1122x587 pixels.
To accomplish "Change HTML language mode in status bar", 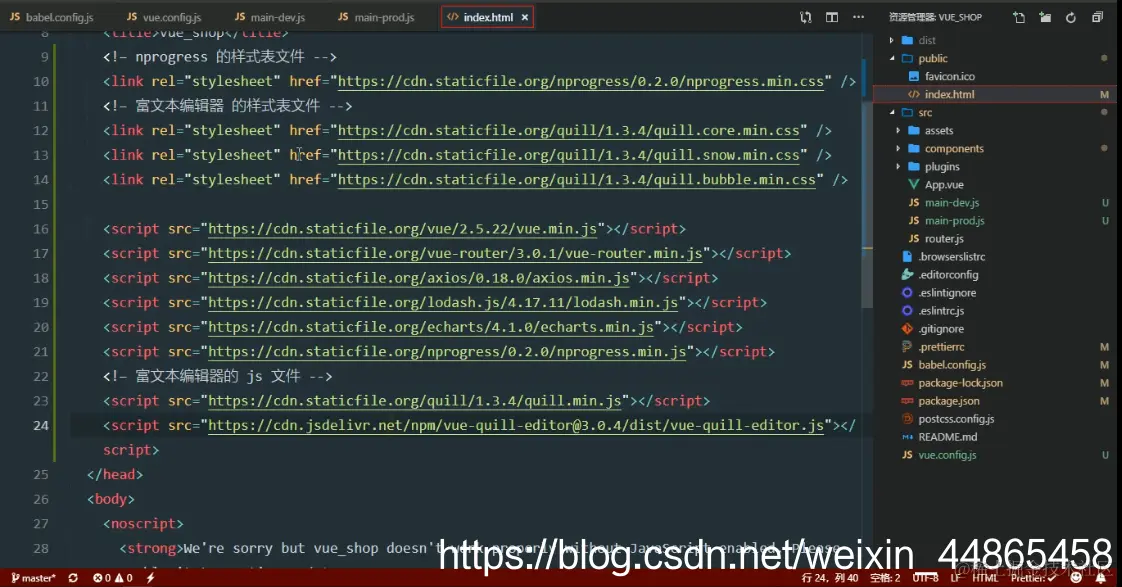I will (x=985, y=578).
